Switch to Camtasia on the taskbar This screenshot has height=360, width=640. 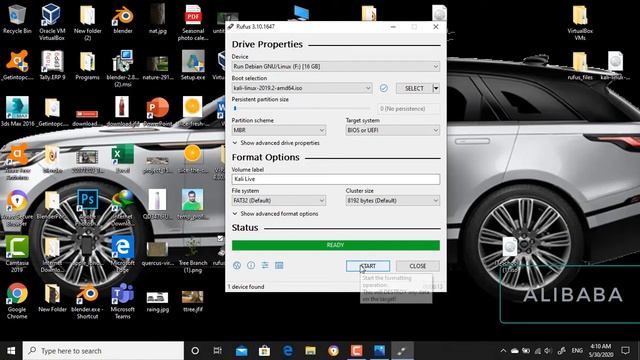(356, 351)
